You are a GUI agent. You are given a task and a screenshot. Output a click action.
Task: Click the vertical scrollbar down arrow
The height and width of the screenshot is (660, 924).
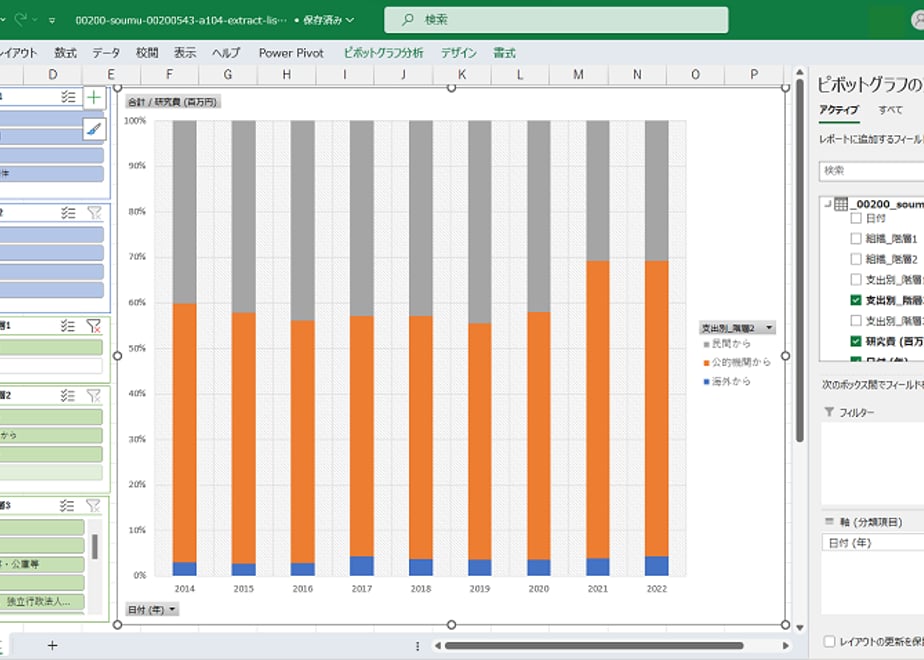tap(800, 628)
